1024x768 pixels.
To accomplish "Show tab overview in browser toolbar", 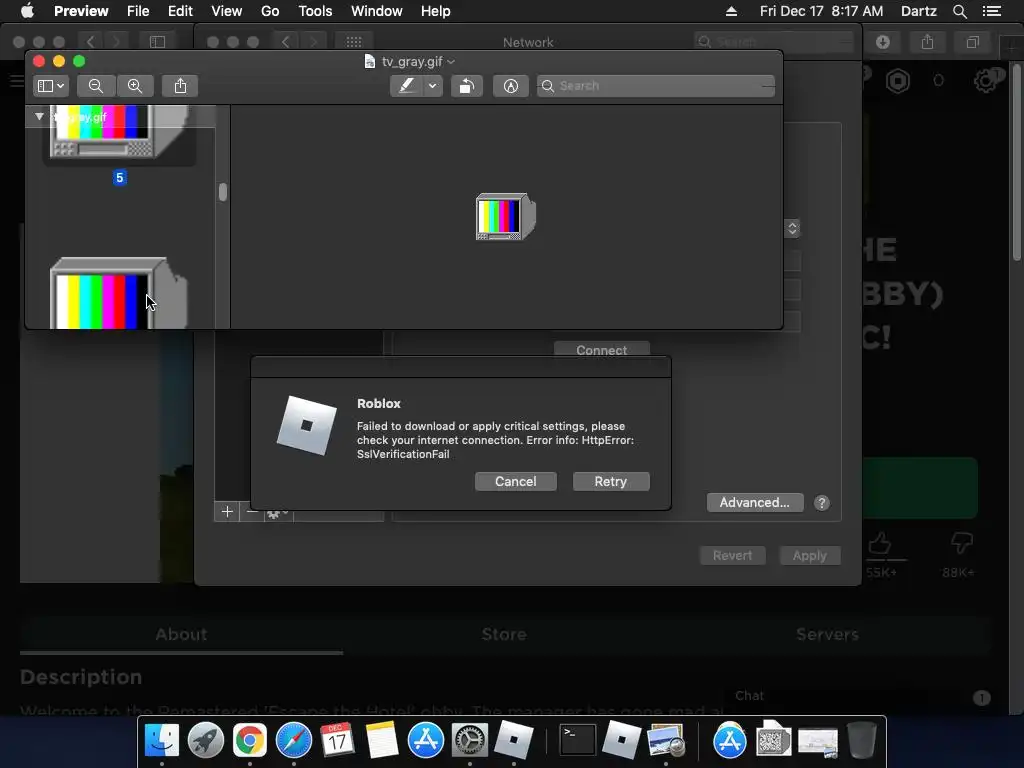I will coord(972,42).
